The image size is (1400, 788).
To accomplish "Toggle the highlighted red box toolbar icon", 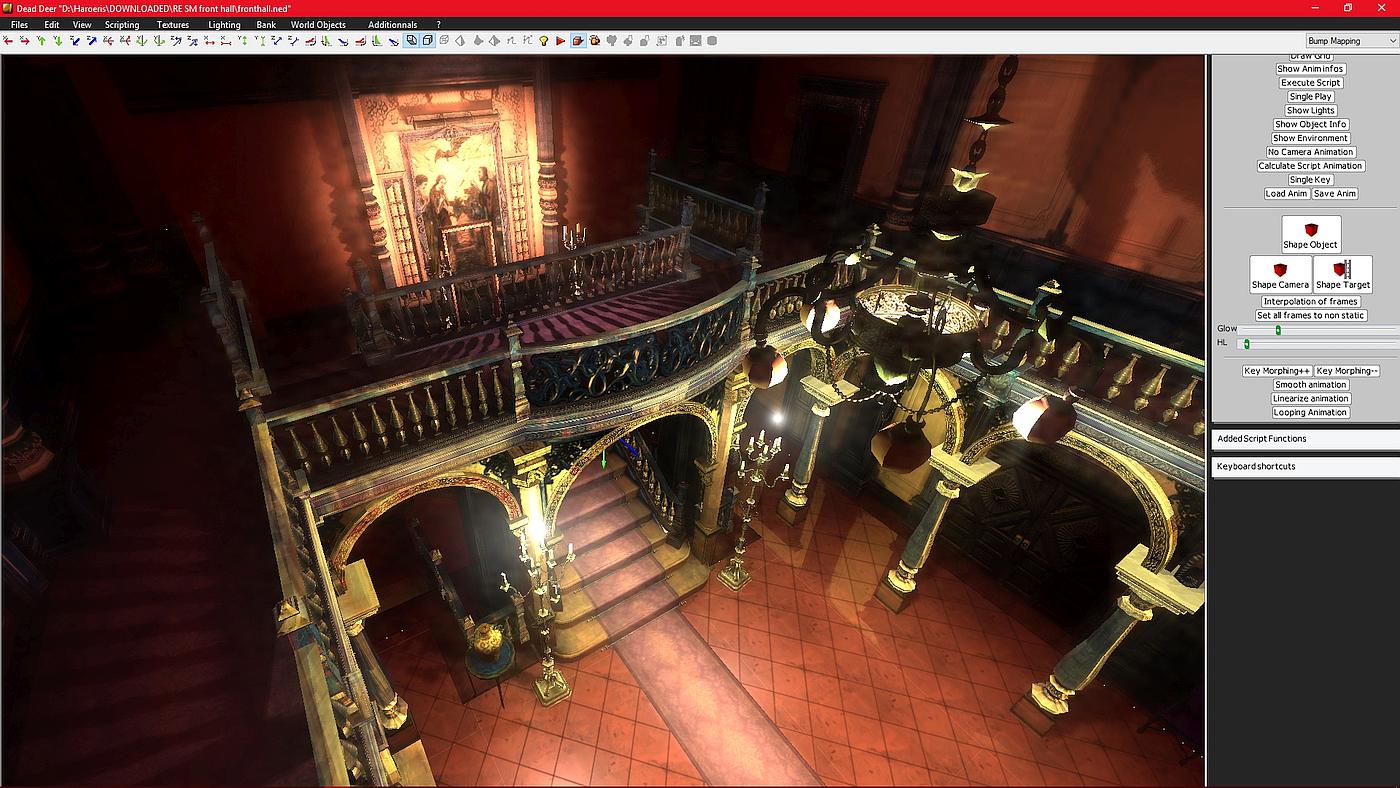I will pyautogui.click(x=578, y=41).
